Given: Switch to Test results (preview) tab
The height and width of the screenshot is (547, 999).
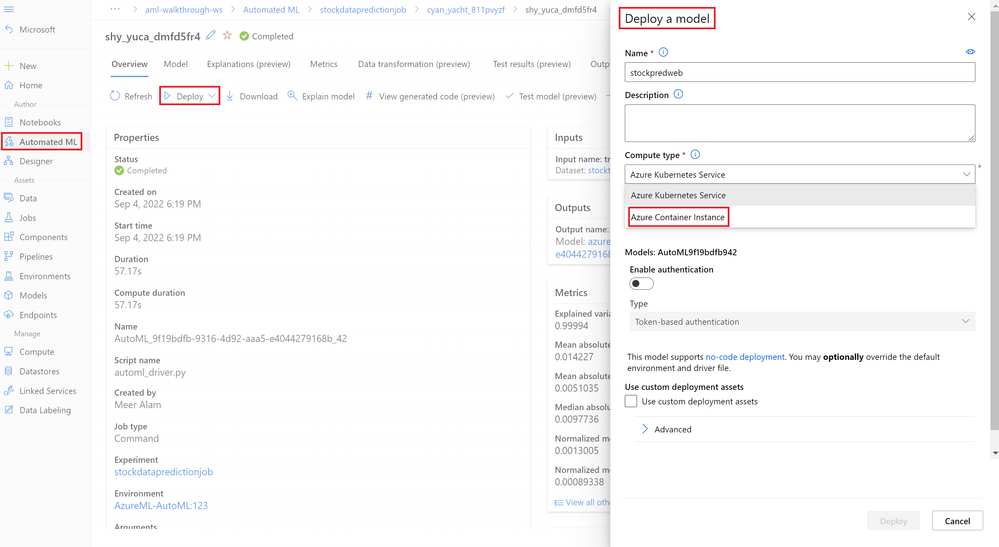Looking at the screenshot, I should [531, 64].
